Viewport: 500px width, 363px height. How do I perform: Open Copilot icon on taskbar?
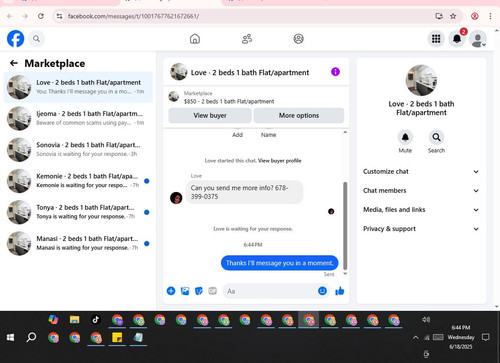click(53, 320)
